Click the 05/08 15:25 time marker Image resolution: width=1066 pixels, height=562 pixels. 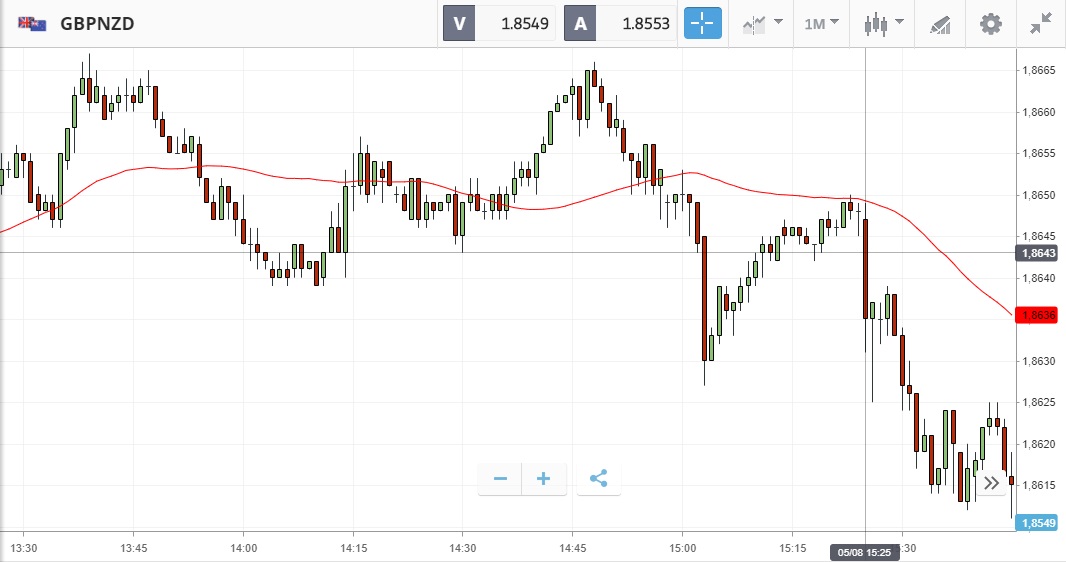[864, 552]
